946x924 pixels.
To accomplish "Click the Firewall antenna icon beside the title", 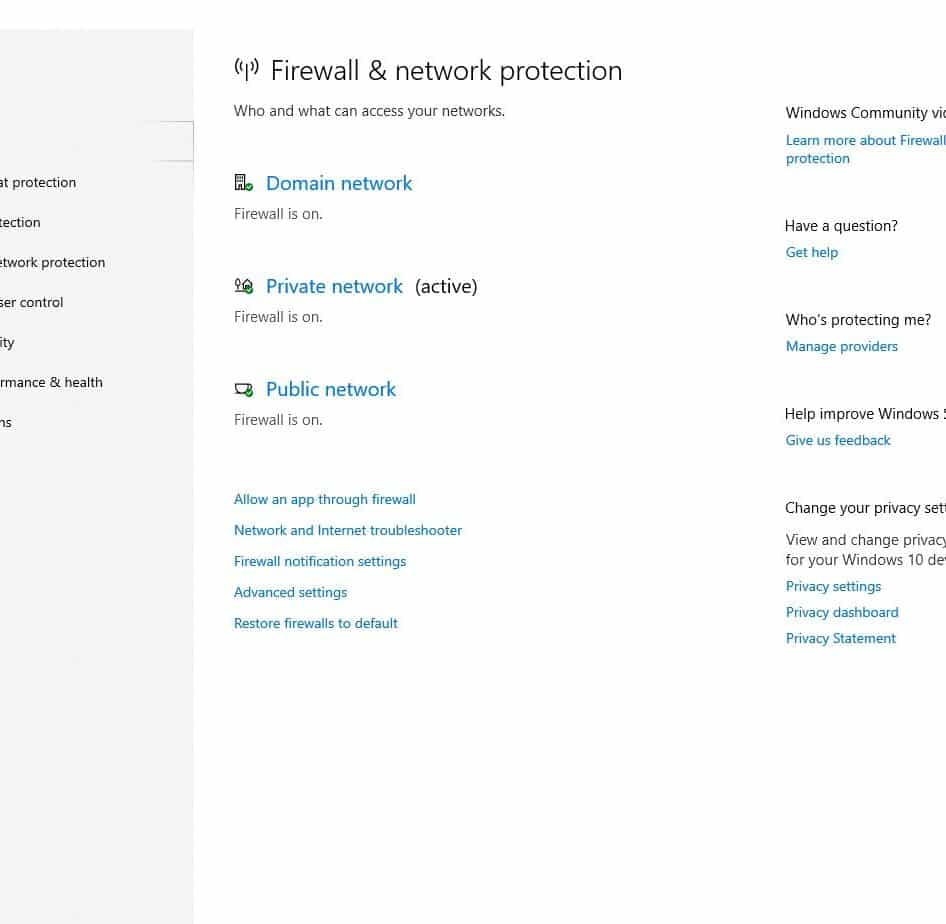I will click(247, 70).
